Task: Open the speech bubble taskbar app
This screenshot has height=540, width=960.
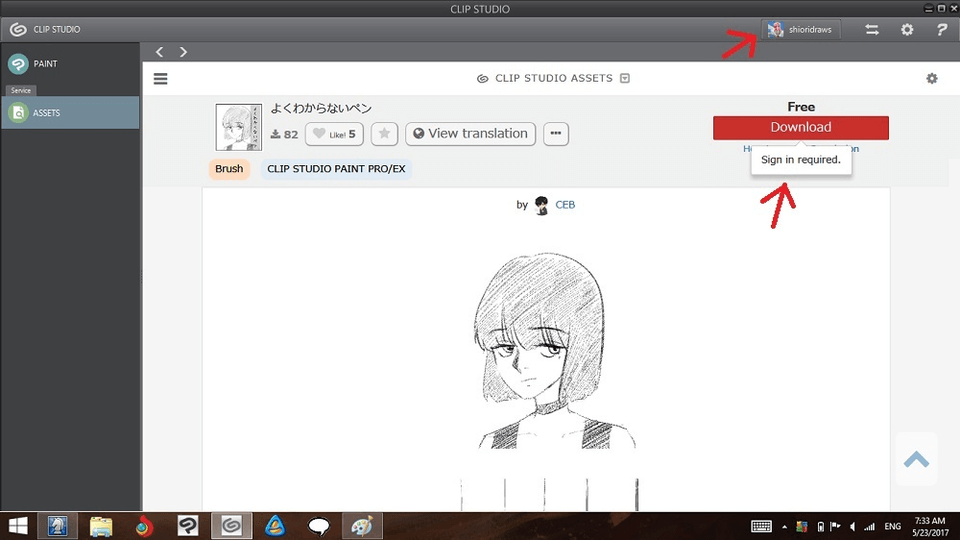Action: (x=318, y=526)
